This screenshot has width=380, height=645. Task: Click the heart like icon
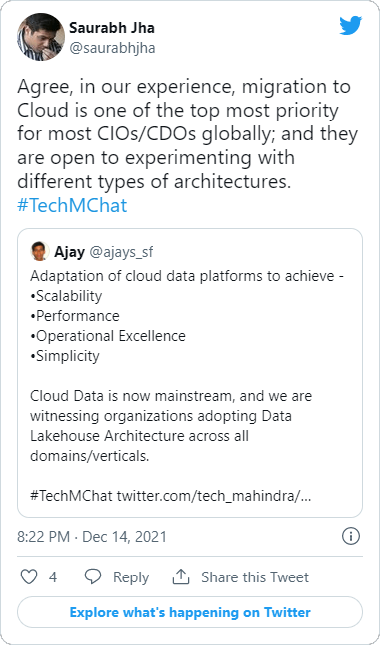tap(29, 577)
